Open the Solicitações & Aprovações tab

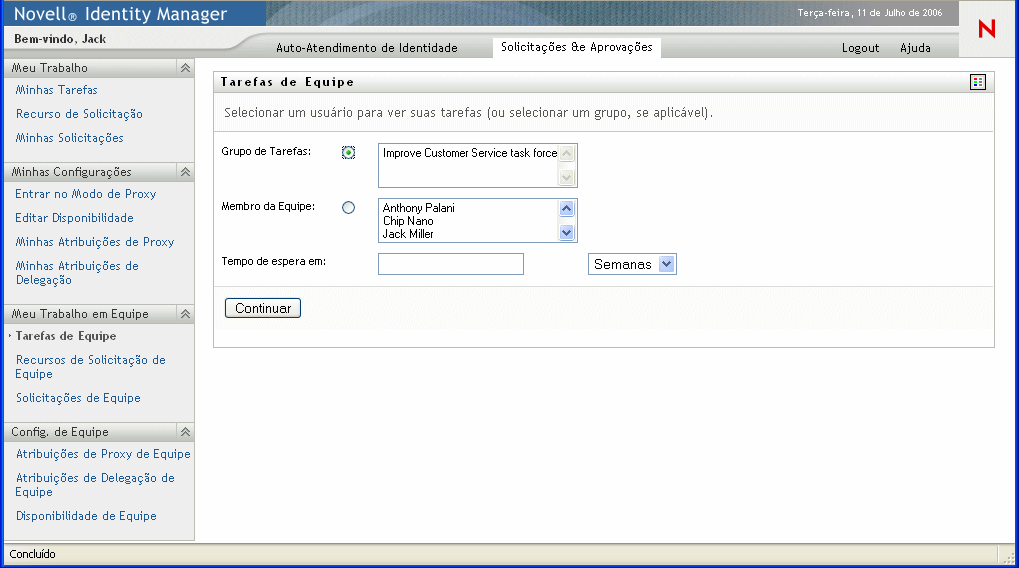pos(576,47)
